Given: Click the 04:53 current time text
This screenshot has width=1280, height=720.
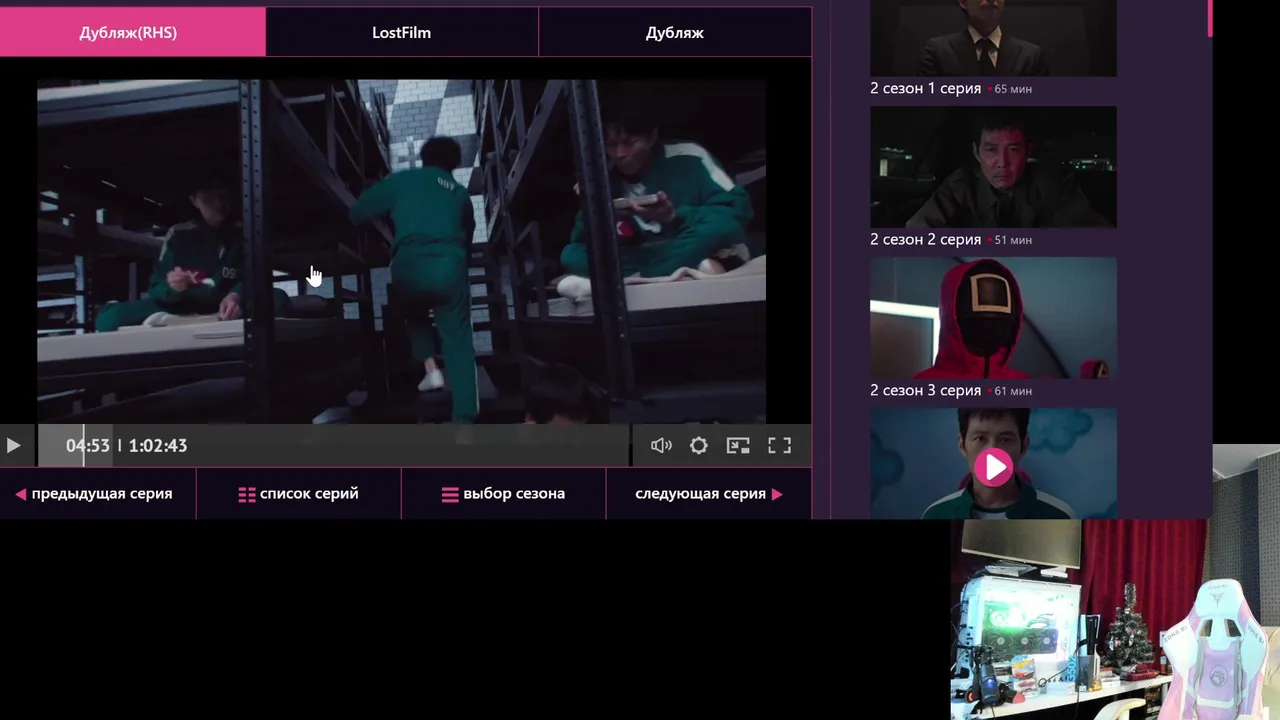Looking at the screenshot, I should (x=88, y=446).
